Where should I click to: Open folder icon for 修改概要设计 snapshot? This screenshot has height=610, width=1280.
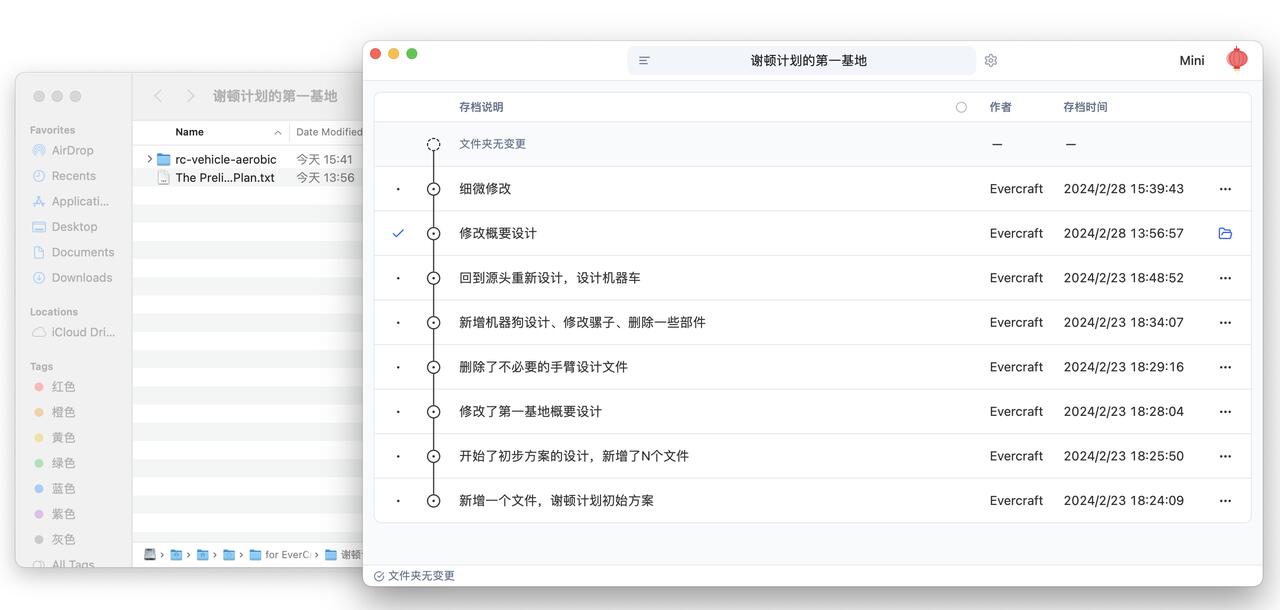click(x=1225, y=233)
